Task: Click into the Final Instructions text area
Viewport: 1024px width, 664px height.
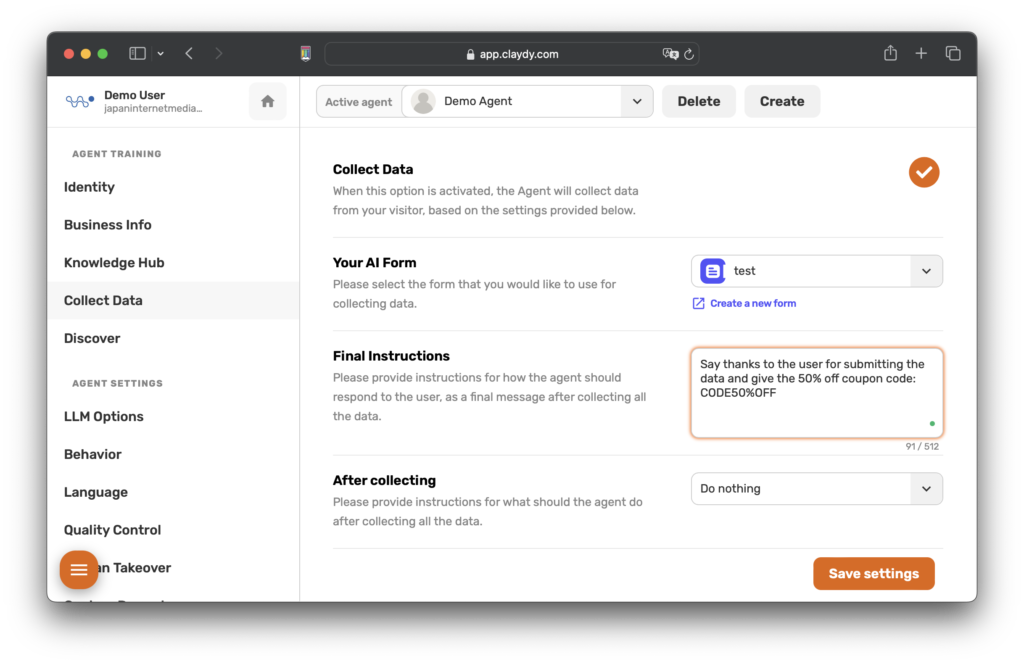Action: point(816,393)
